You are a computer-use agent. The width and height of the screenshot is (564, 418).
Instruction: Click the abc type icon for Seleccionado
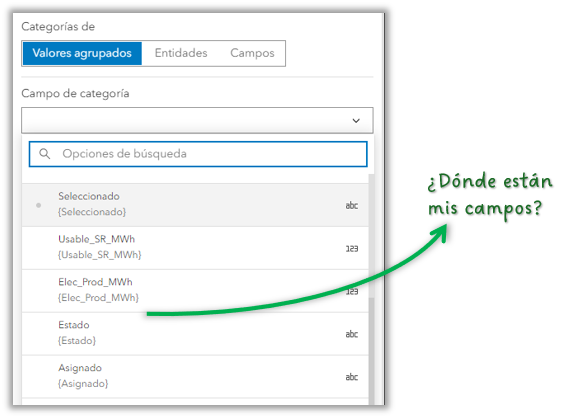[351, 205]
